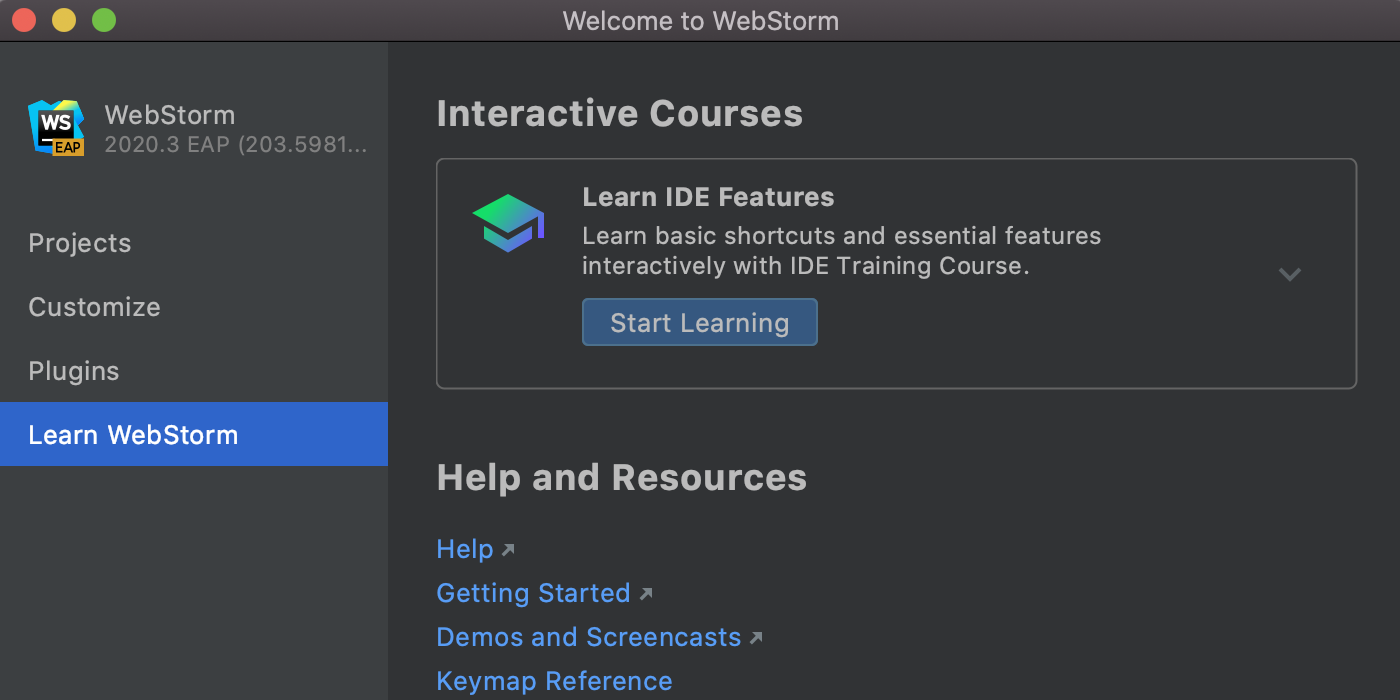Maximize the window with the green button
This screenshot has height=700, width=1400.
(x=104, y=20)
